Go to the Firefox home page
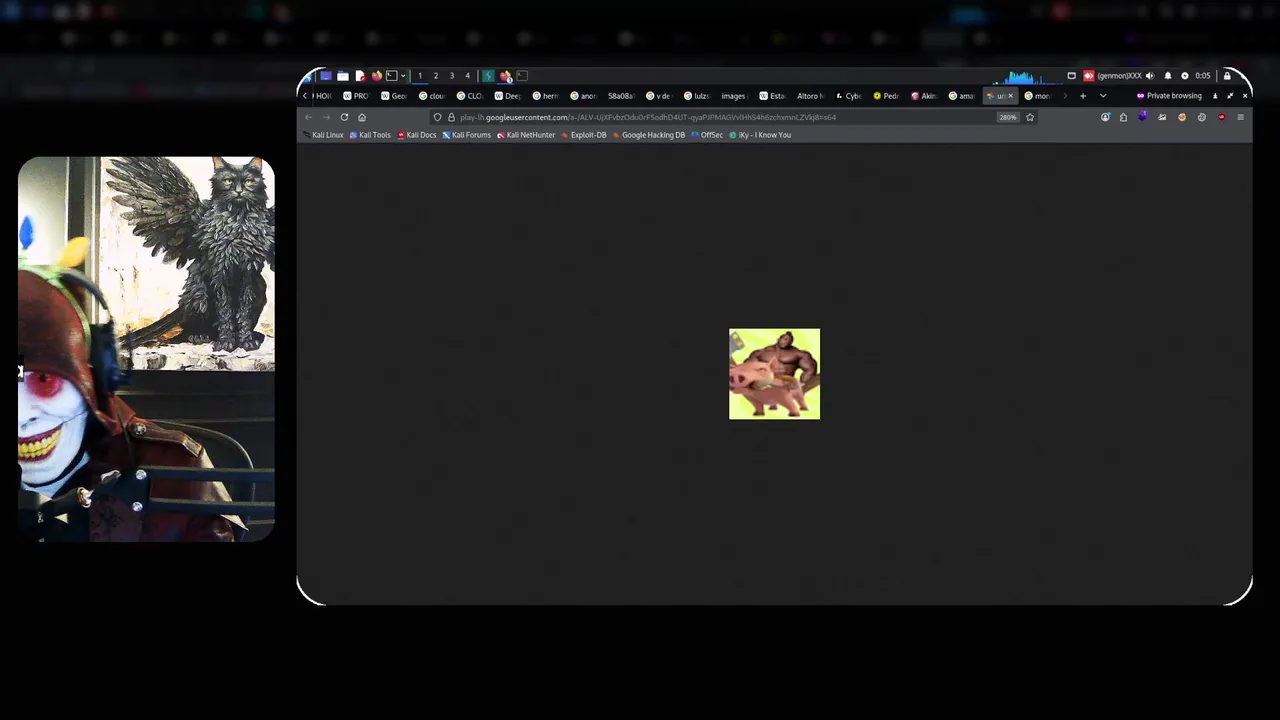The height and width of the screenshot is (720, 1280). point(362,117)
